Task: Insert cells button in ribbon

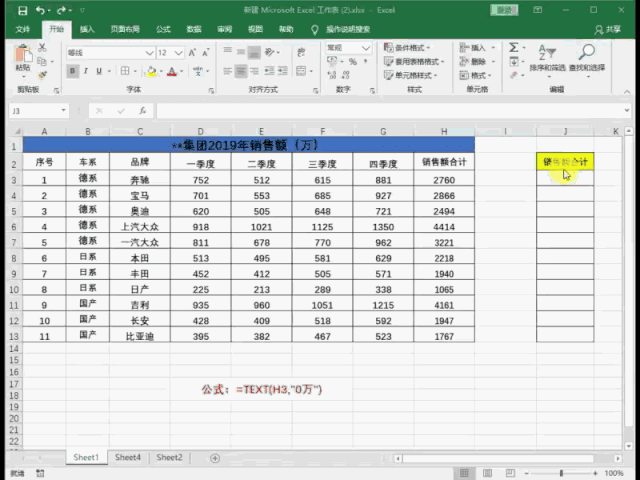Action: [477, 48]
